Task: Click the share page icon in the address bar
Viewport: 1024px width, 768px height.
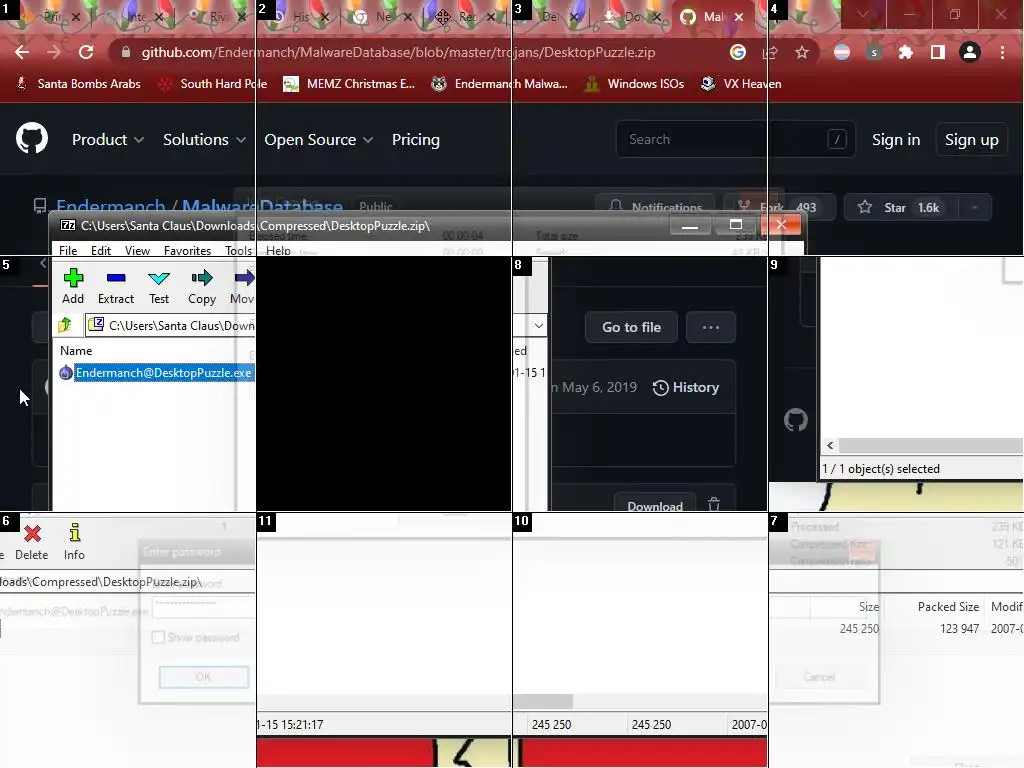Action: (770, 52)
